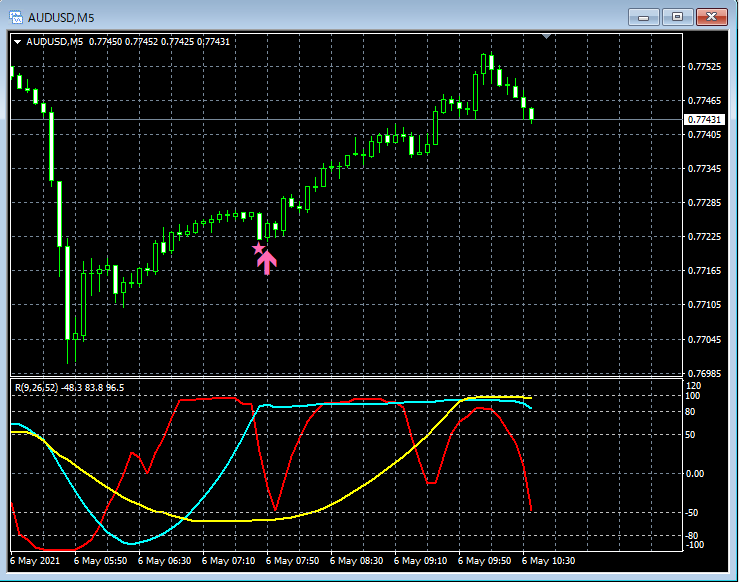Click time axis label 6 May 07:10
The image size is (740, 582).
228,561
